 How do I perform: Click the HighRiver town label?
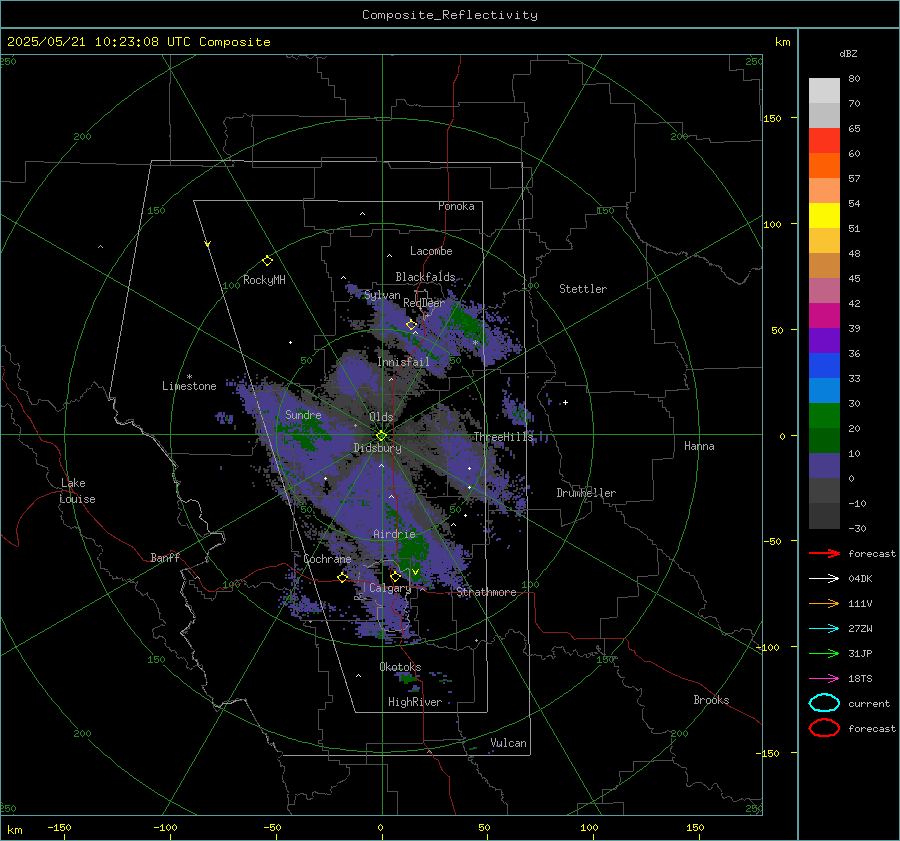point(415,702)
